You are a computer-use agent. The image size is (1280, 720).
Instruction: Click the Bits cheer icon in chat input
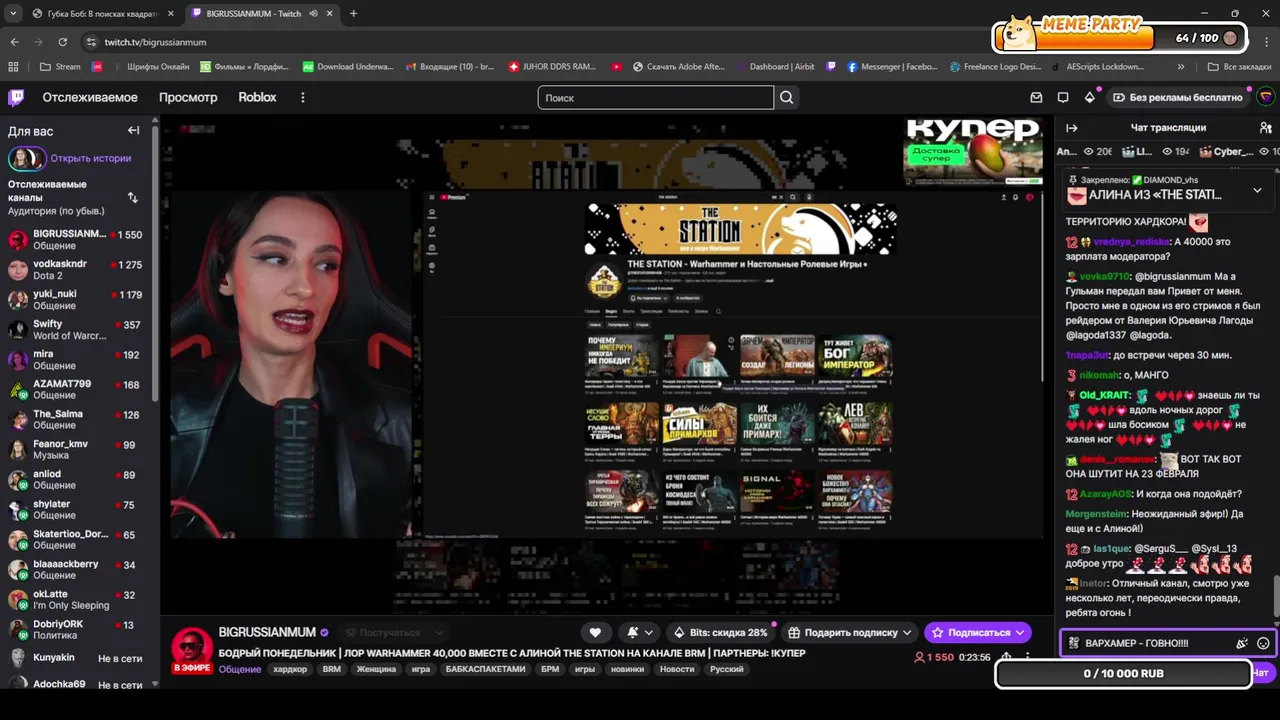coord(1242,643)
